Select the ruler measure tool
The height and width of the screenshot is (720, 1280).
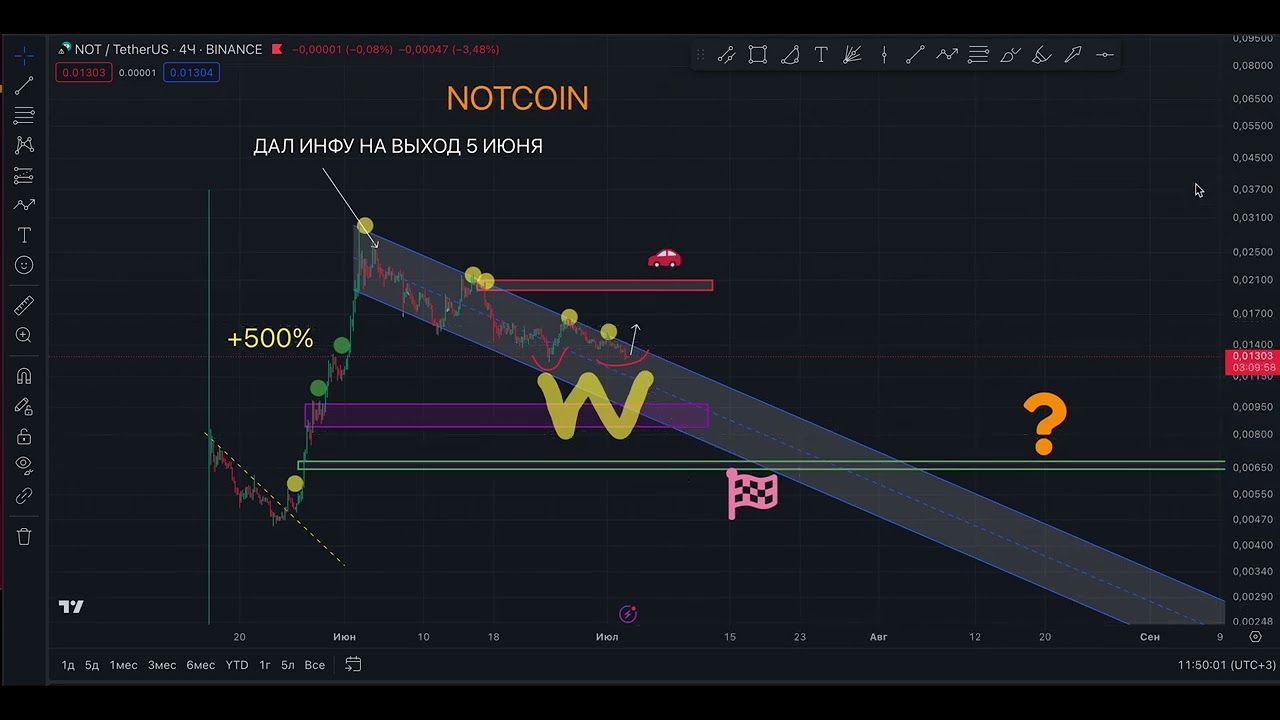[24, 305]
